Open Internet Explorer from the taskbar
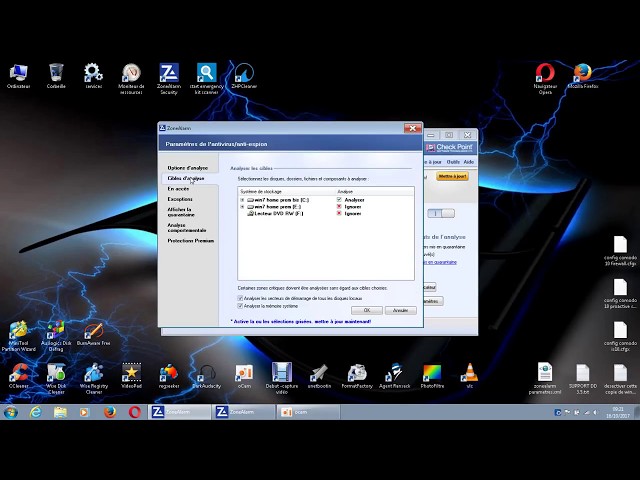The height and width of the screenshot is (480, 640). (36, 412)
